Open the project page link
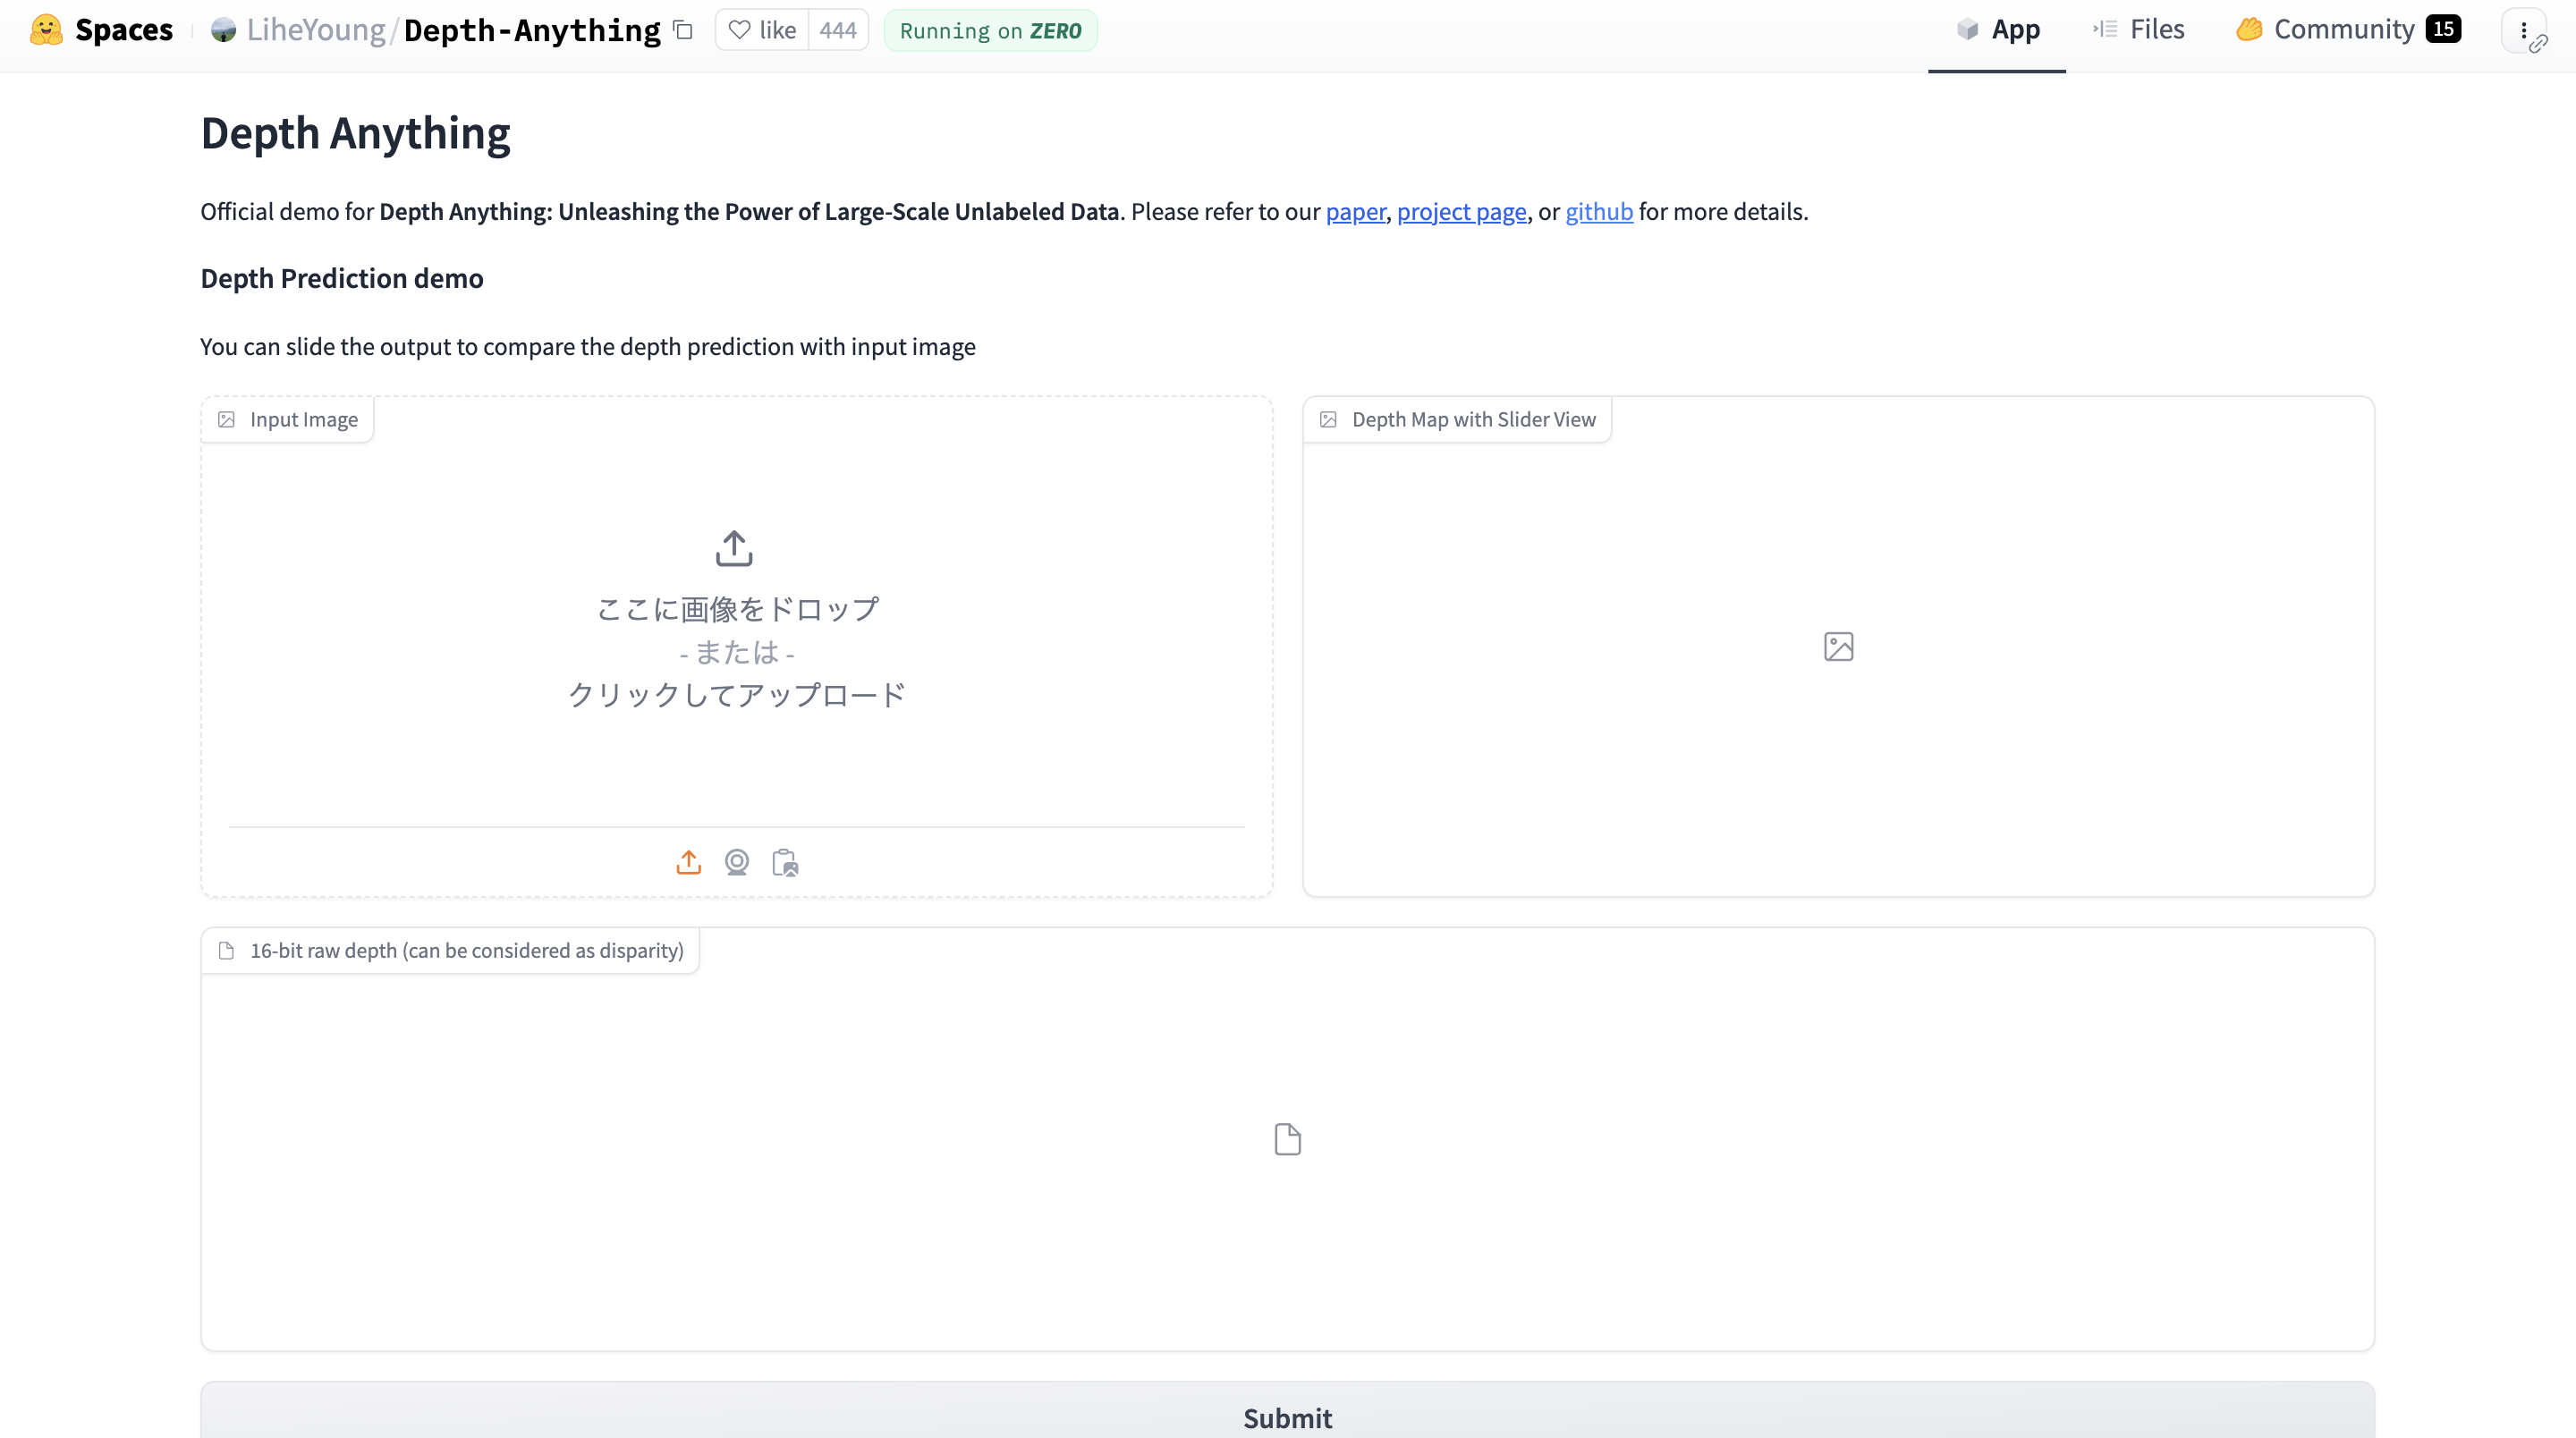2576x1438 pixels. tap(1462, 211)
